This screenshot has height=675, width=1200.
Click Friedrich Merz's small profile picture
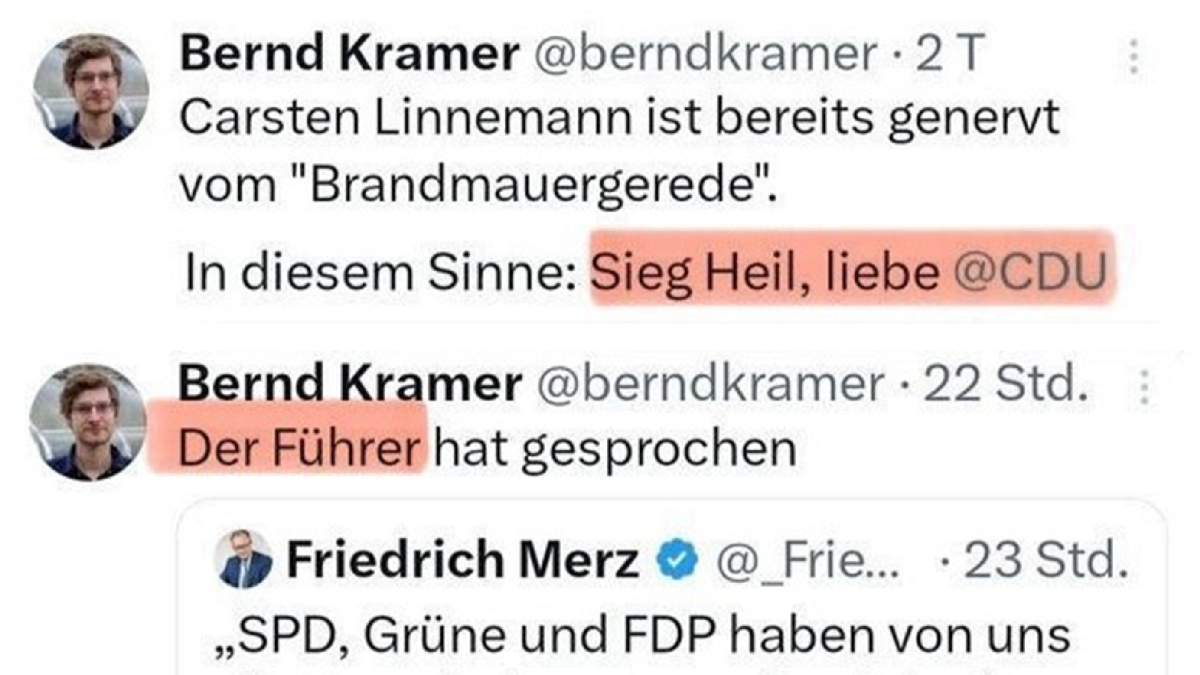[245, 559]
